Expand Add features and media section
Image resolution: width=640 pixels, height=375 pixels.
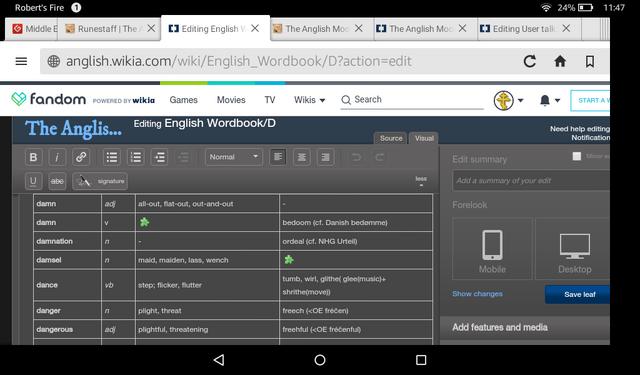tap(525, 327)
